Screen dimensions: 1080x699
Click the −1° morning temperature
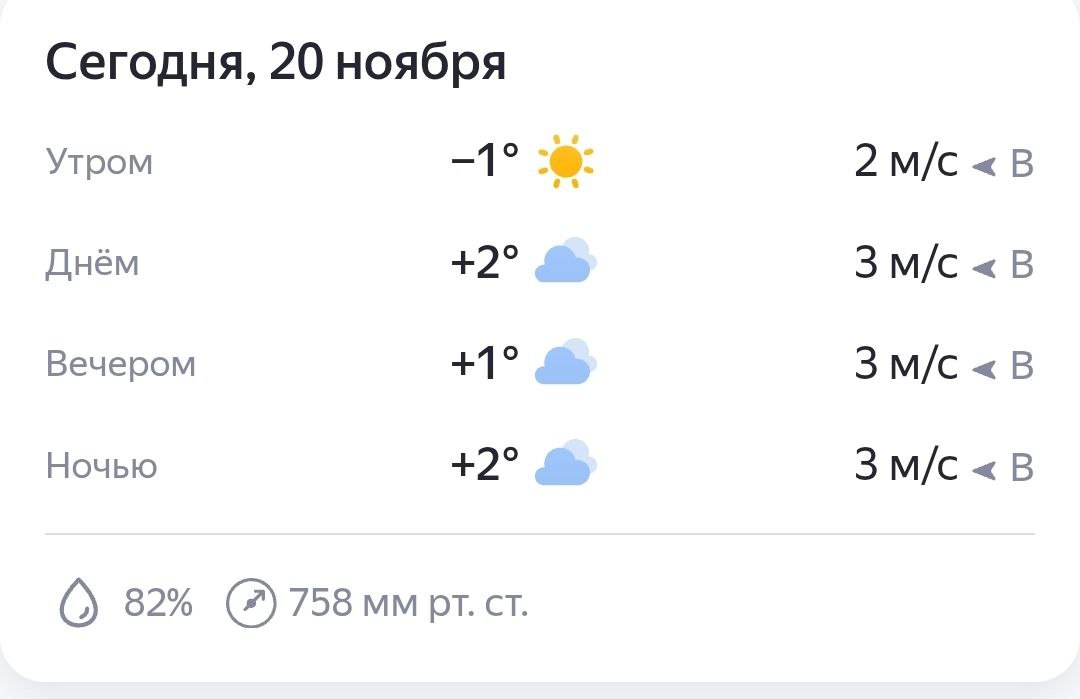coord(486,161)
